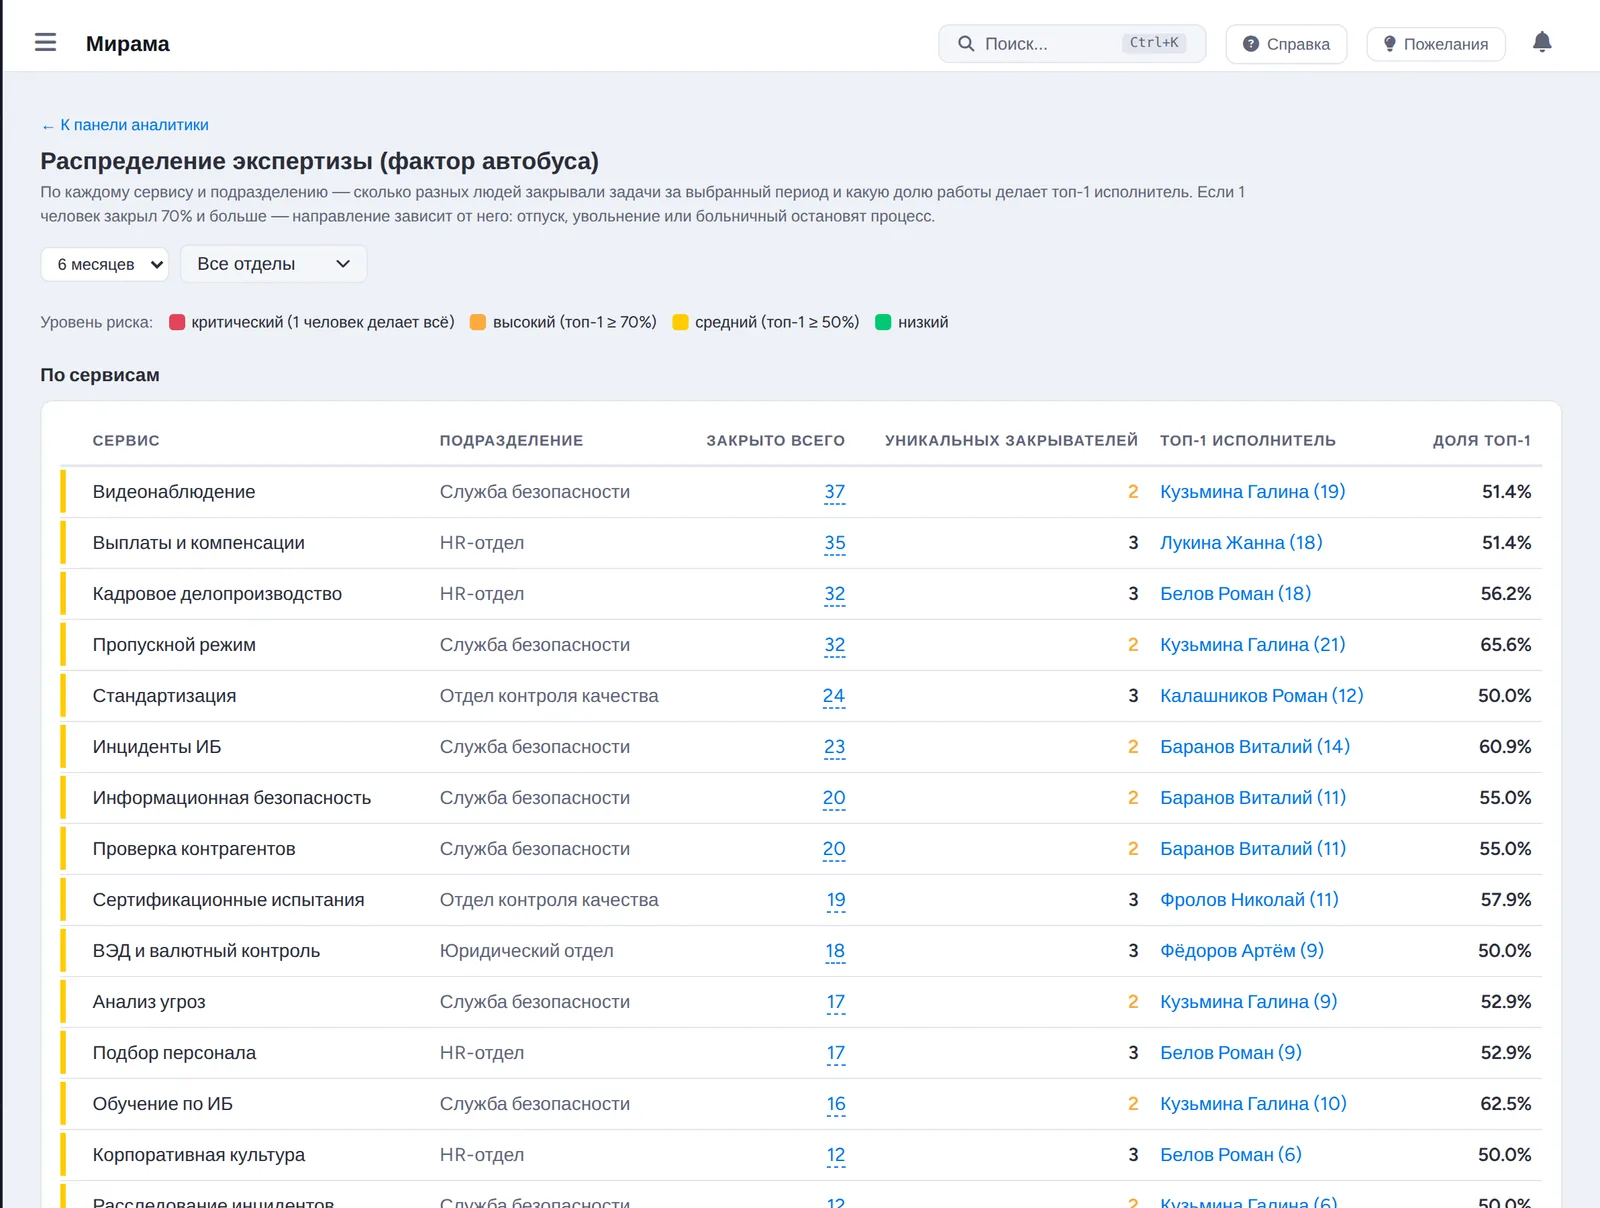Image resolution: width=1600 pixels, height=1208 pixels.
Task: Open the 23 closed count for Инциденты ИБ
Action: [834, 747]
